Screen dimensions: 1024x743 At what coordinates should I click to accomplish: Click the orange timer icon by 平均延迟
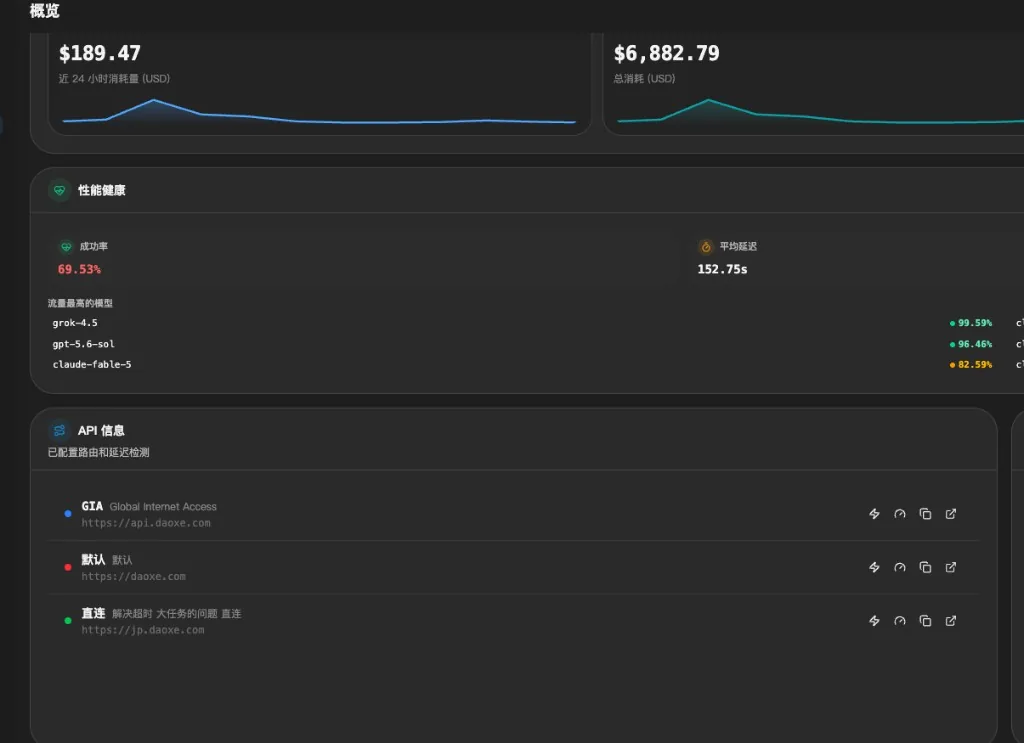(x=706, y=247)
